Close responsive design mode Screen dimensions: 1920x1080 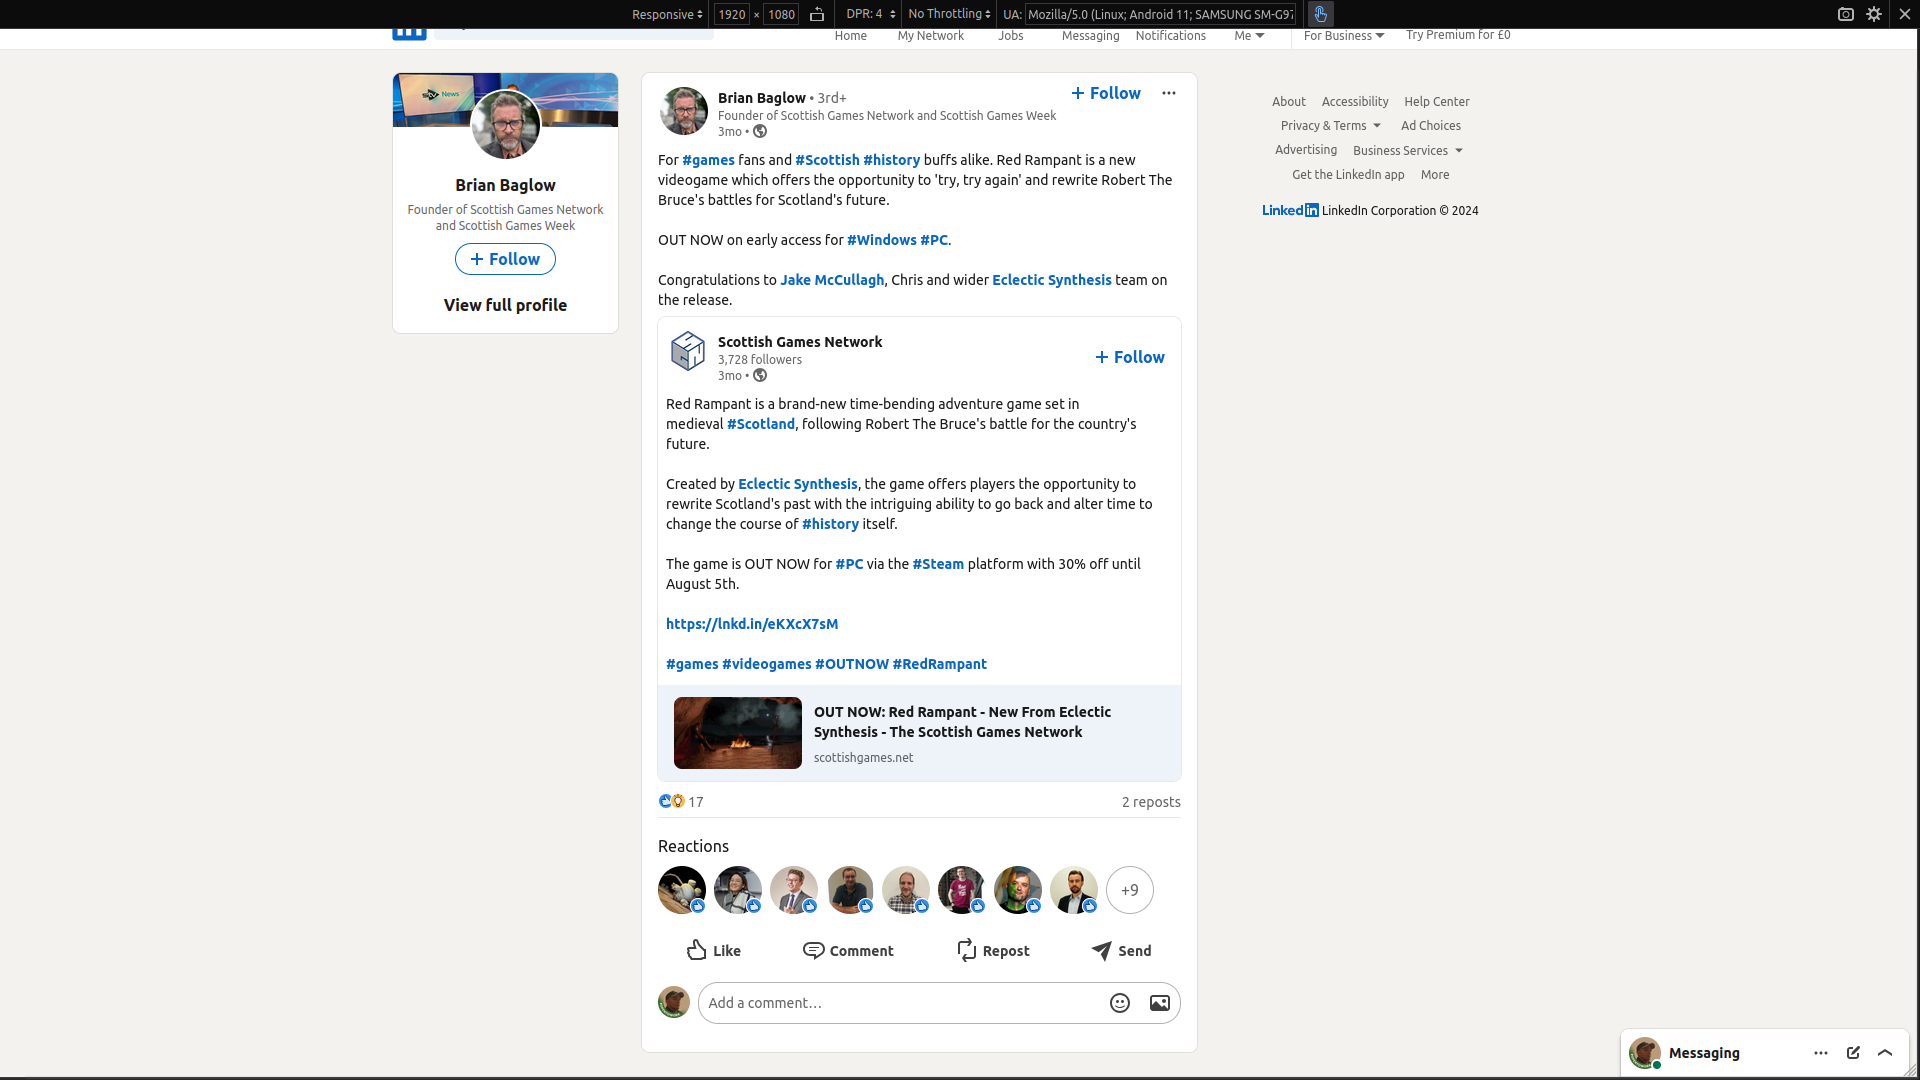tap(1905, 14)
